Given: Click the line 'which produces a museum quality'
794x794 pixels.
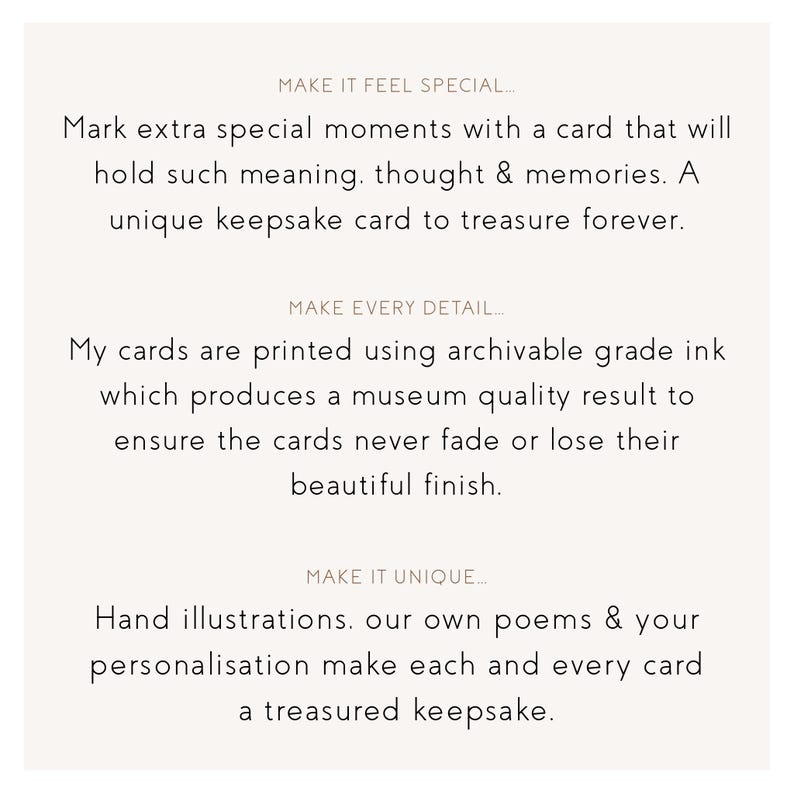Looking at the screenshot, I should pos(397,395).
